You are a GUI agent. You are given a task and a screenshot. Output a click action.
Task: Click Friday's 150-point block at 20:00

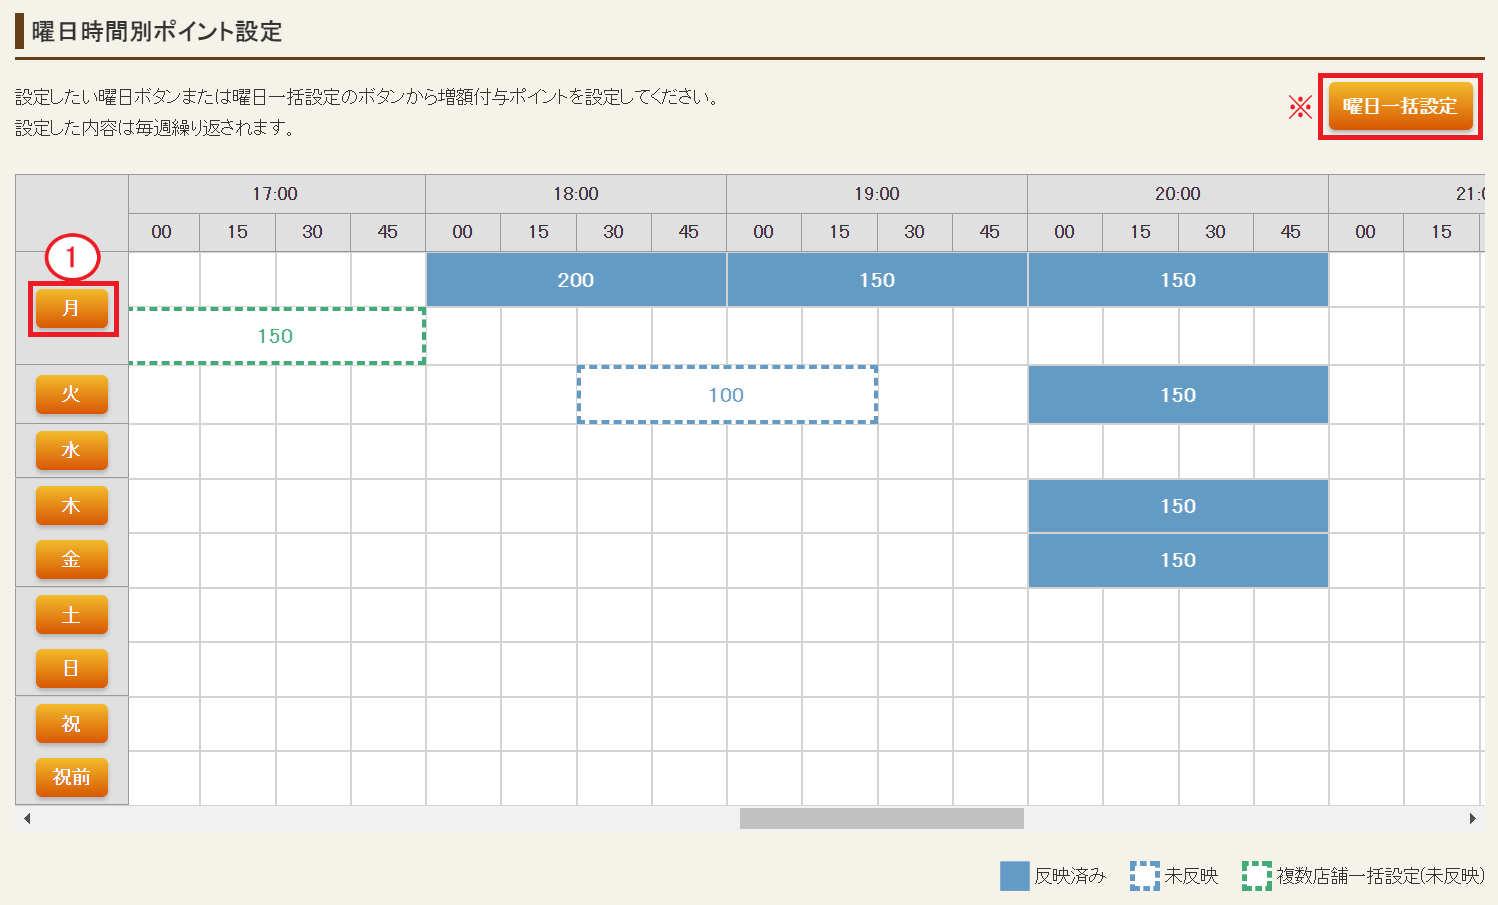click(x=1178, y=560)
